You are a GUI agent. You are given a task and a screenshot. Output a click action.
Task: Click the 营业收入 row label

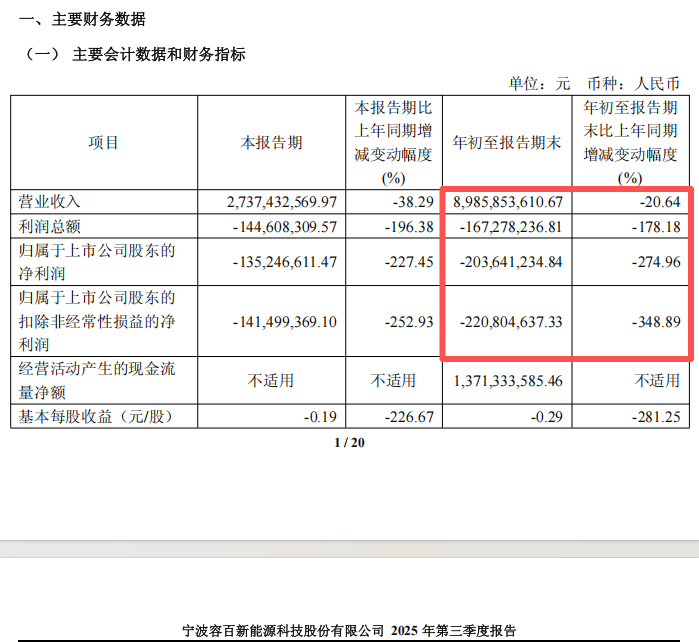49,202
